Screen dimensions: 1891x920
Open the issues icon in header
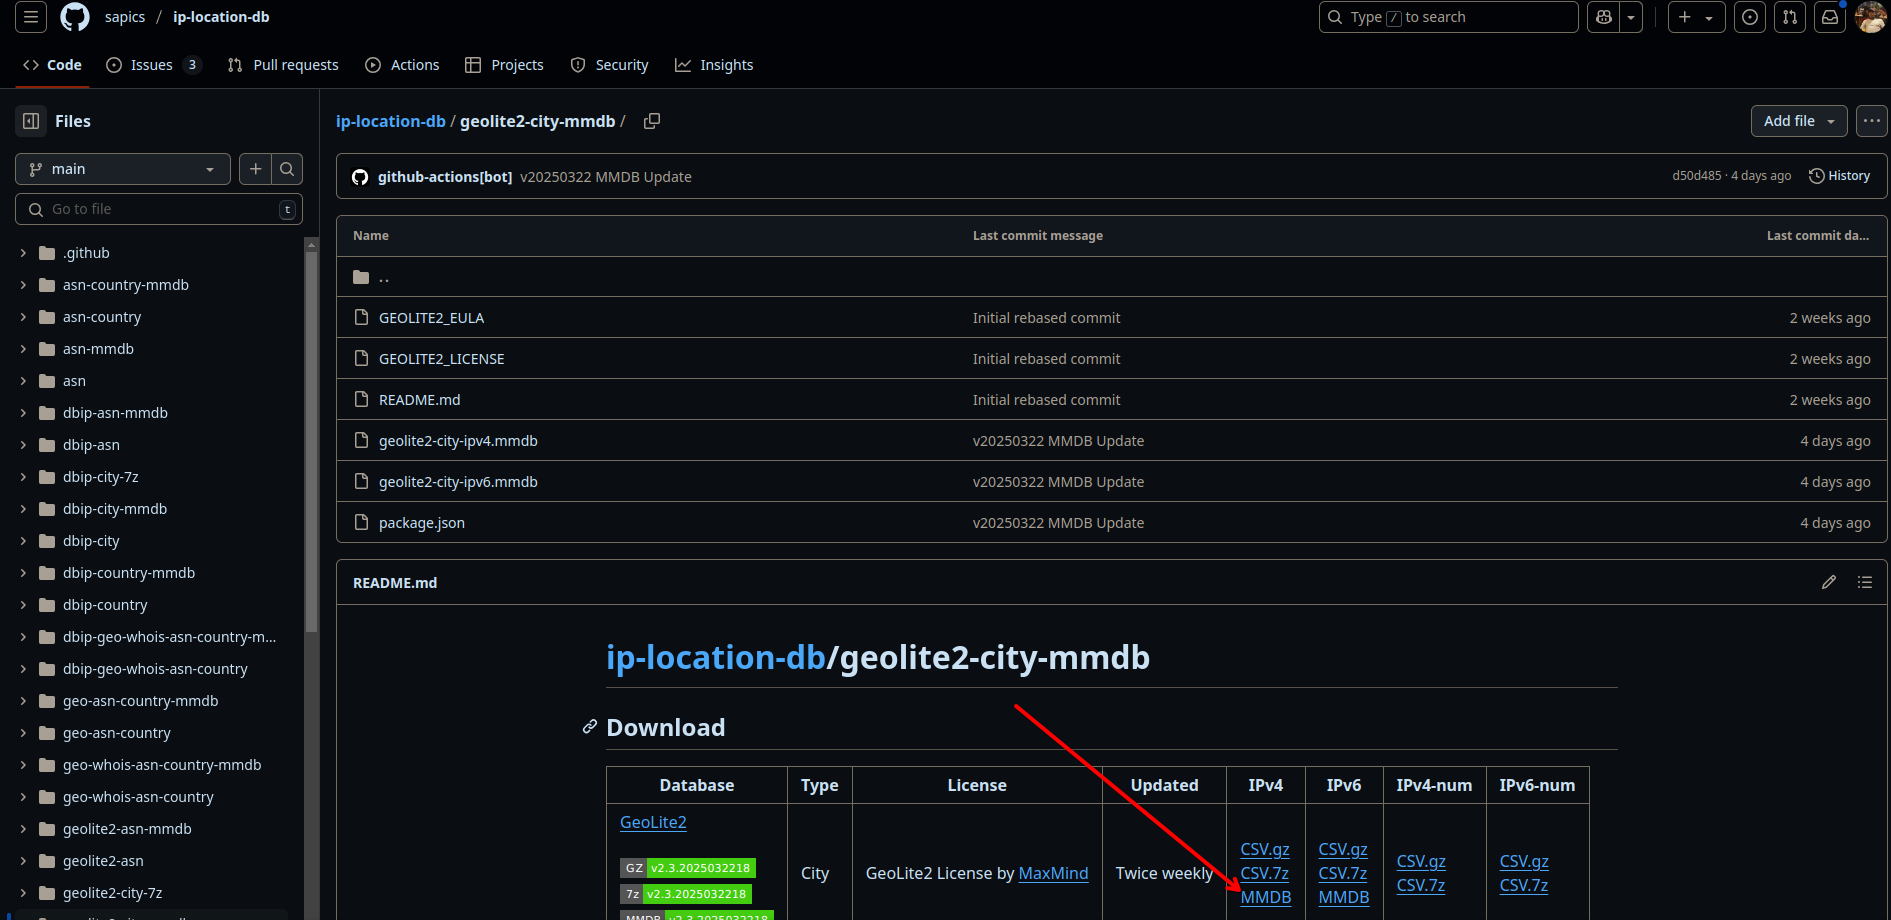point(1750,17)
